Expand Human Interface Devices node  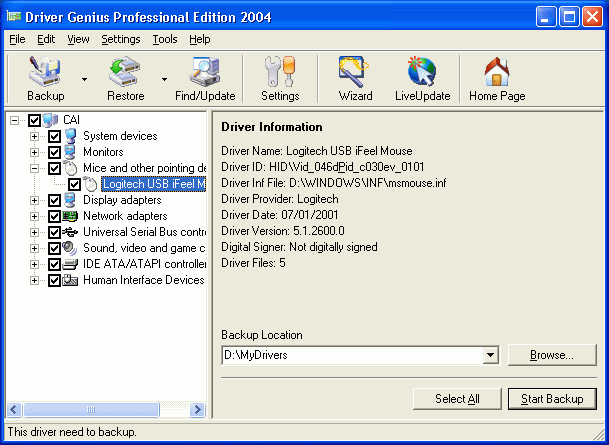(x=34, y=280)
